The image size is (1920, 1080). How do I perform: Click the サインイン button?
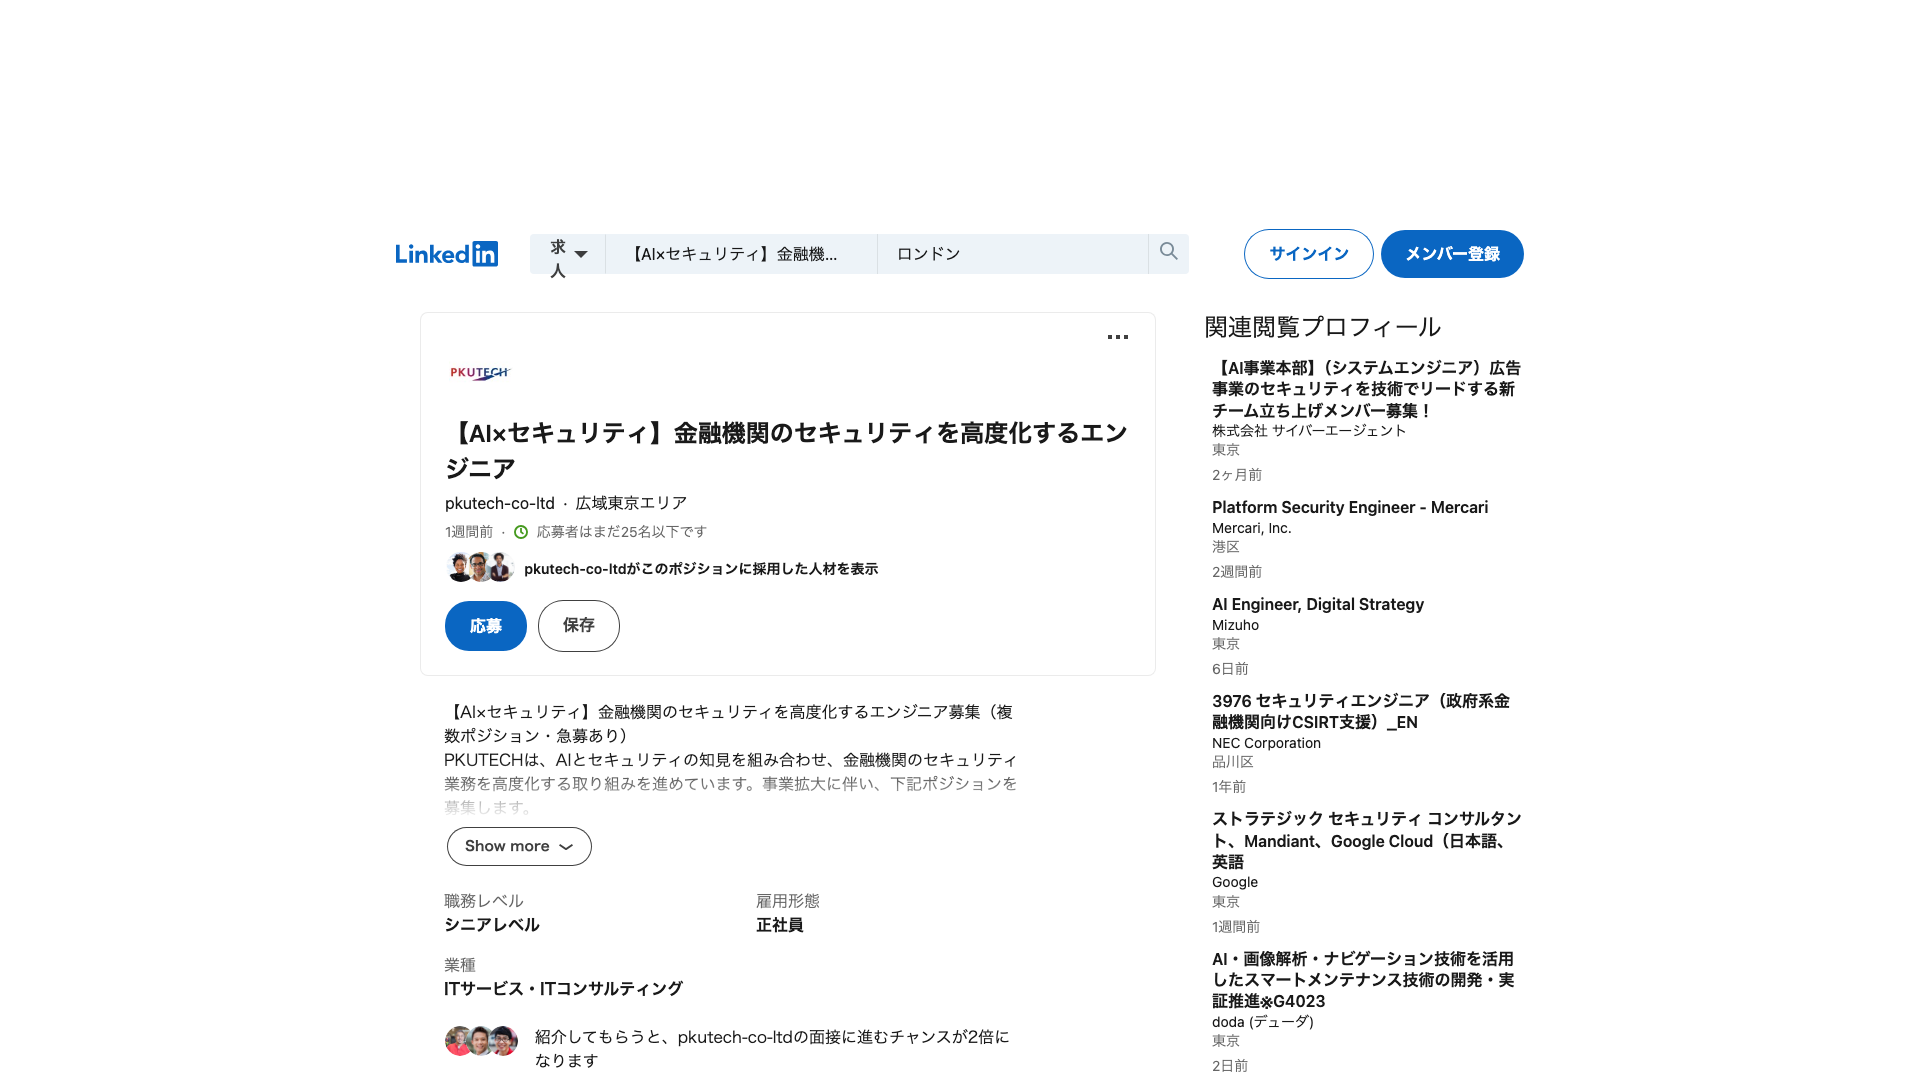[x=1308, y=254]
